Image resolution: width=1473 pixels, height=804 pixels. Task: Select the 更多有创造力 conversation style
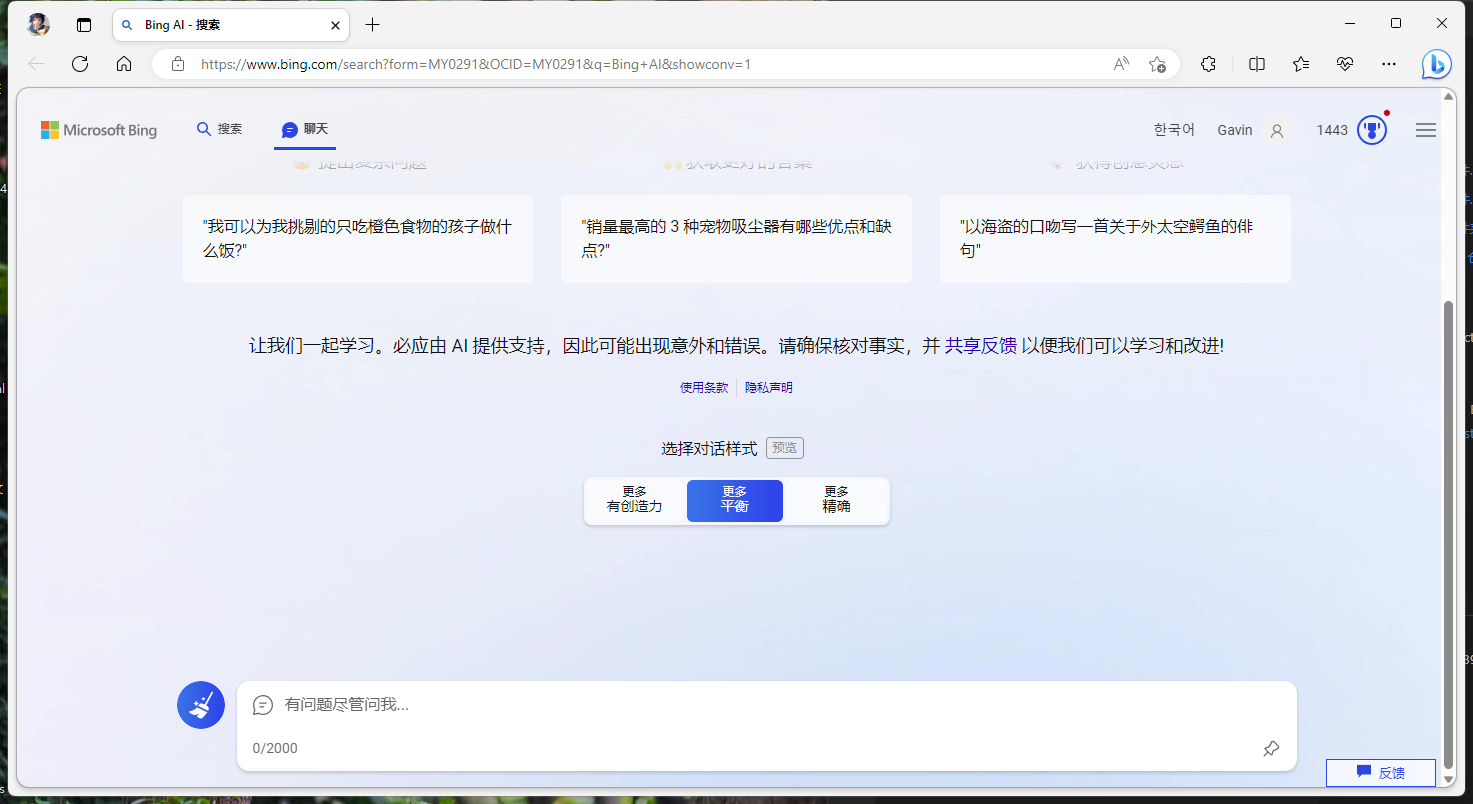tap(636, 500)
